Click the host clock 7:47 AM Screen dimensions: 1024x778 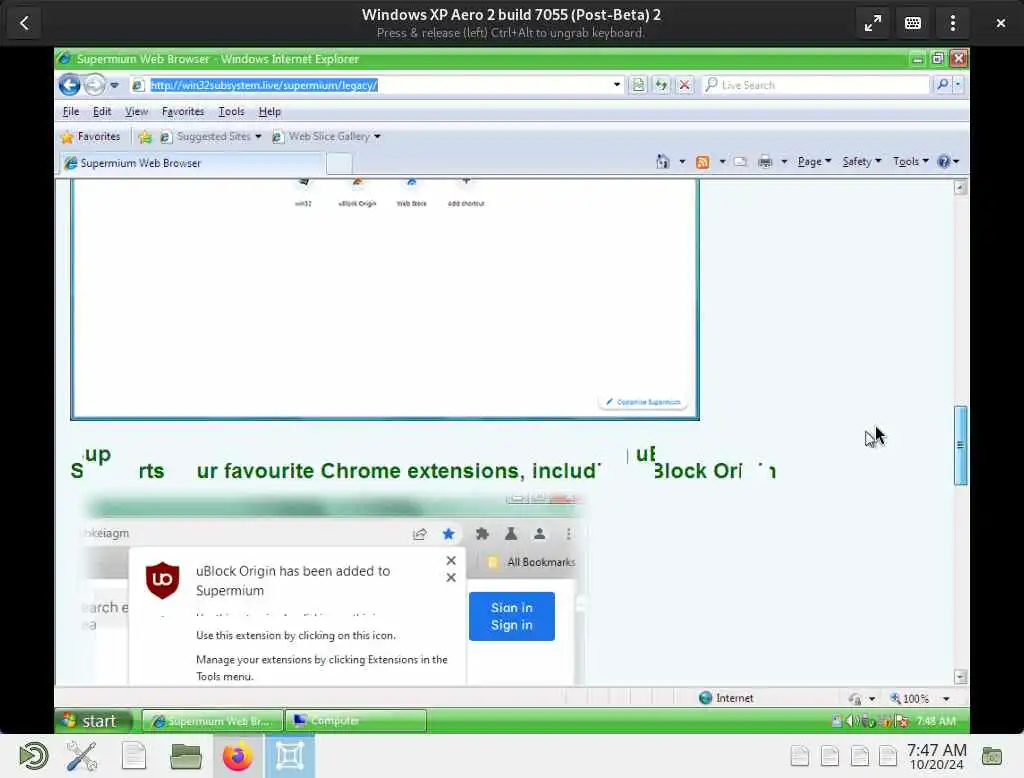click(x=936, y=756)
